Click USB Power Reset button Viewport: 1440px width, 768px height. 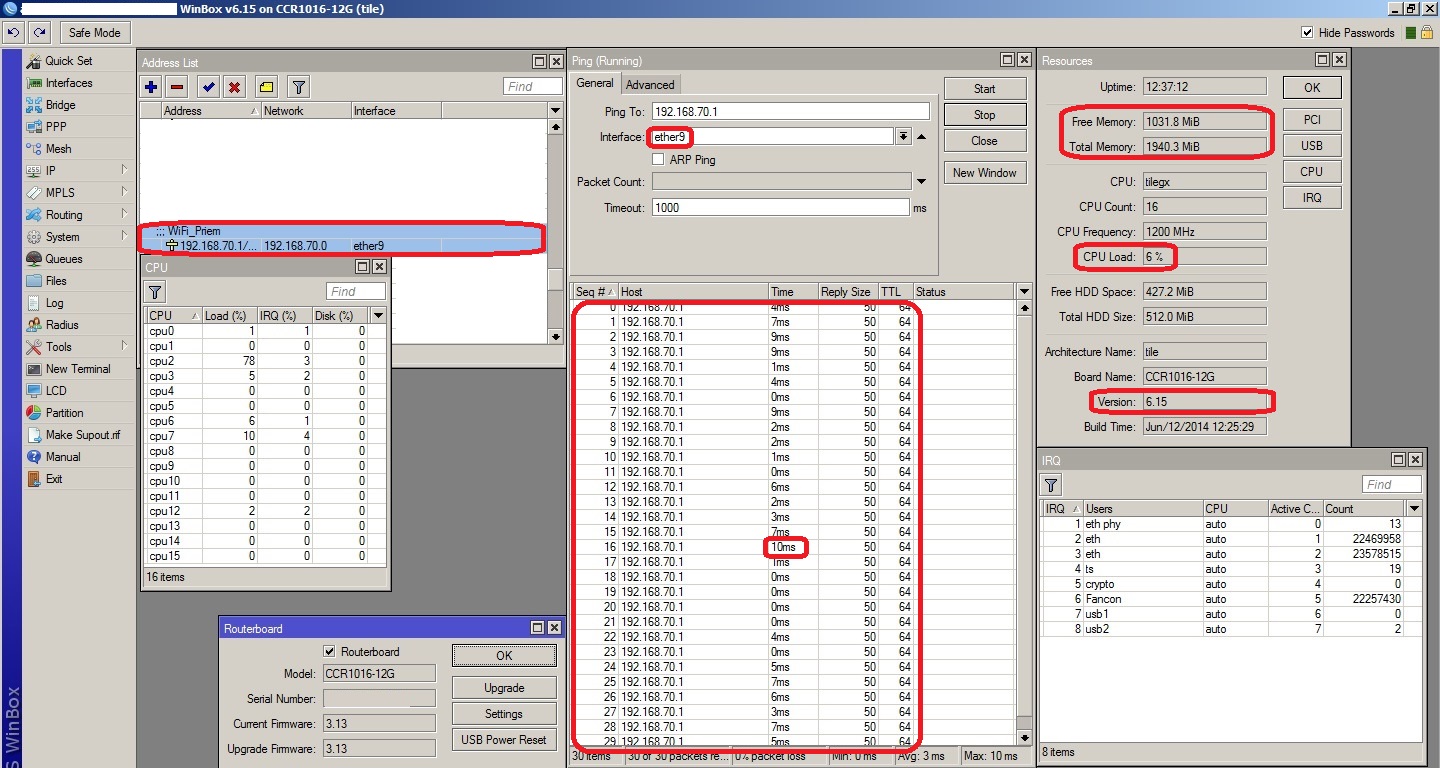click(504, 740)
